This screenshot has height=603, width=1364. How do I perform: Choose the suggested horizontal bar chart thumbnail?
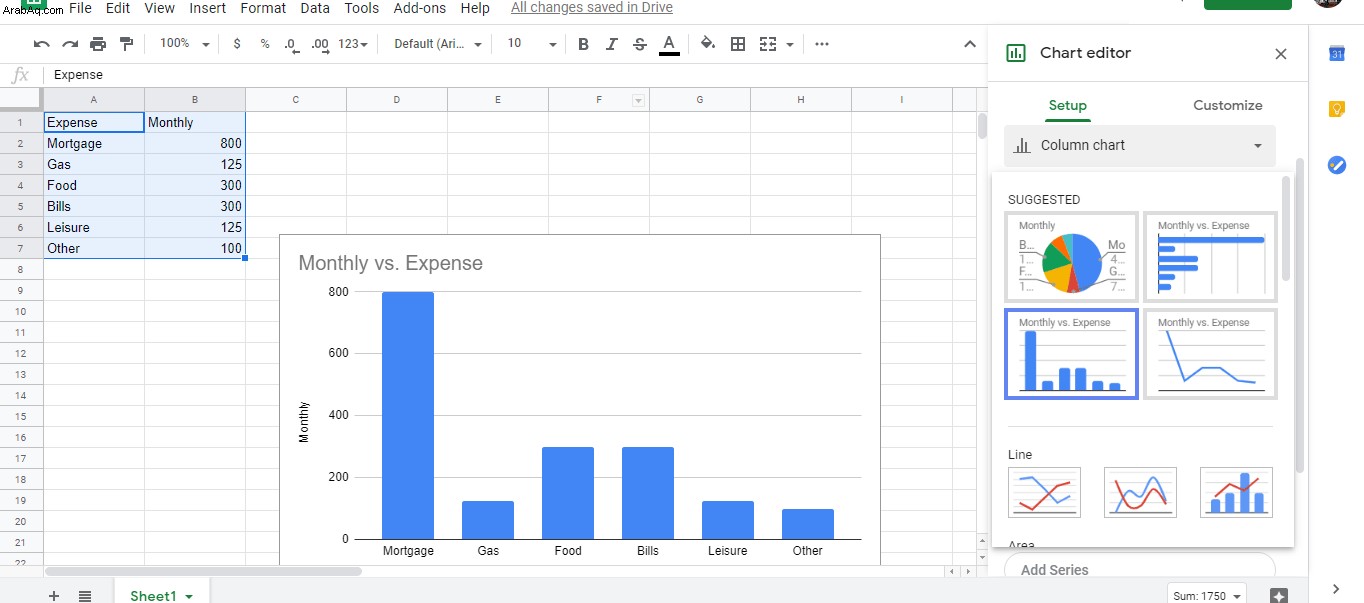[x=1211, y=257]
